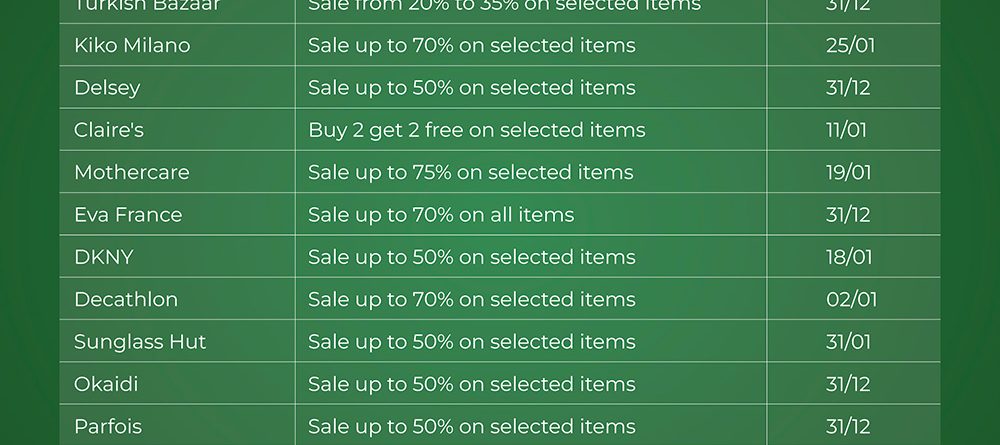Select the DKNY brand cell
The width and height of the screenshot is (1000, 445).
pyautogui.click(x=103, y=257)
